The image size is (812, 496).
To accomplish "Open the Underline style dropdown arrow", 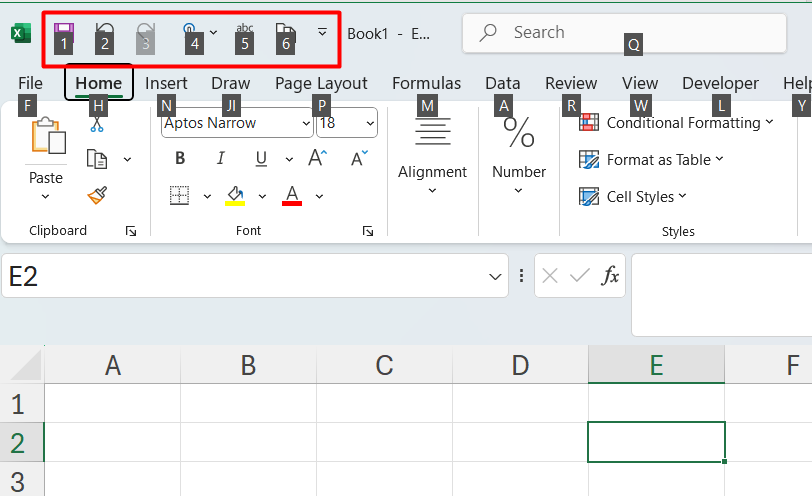I will point(289,159).
